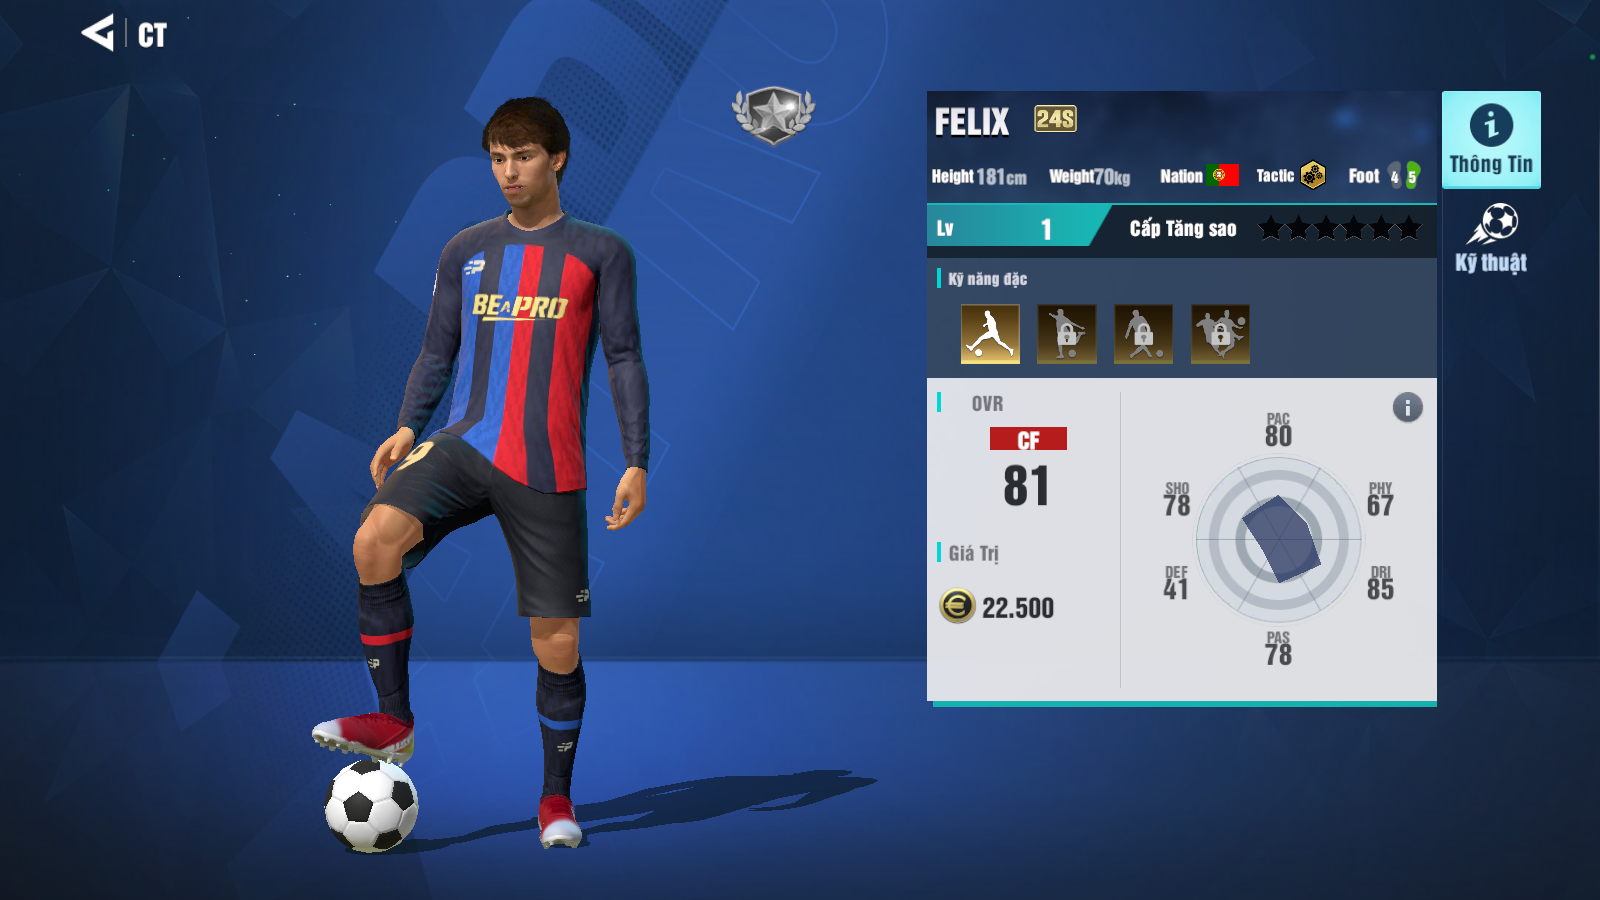Viewport: 1600px width, 900px height.
Task: Click the stats radar chart
Action: 1279,540
